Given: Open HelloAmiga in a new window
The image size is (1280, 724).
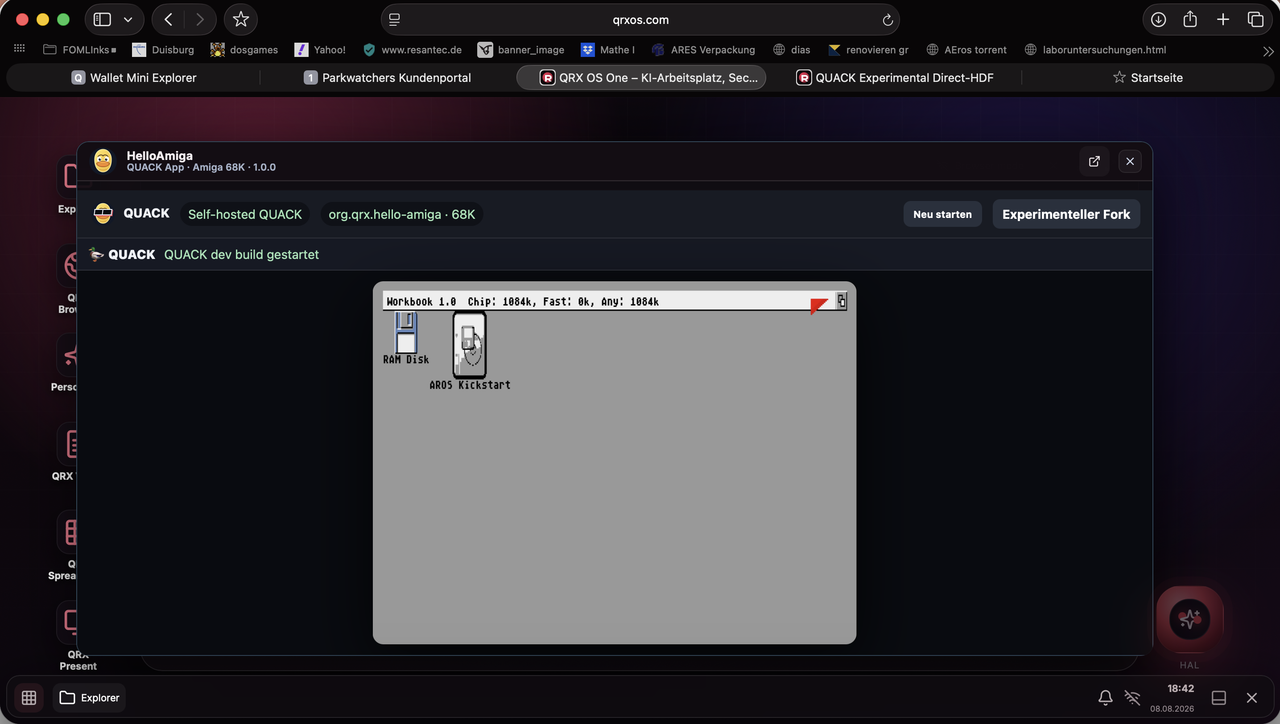Looking at the screenshot, I should (x=1094, y=161).
